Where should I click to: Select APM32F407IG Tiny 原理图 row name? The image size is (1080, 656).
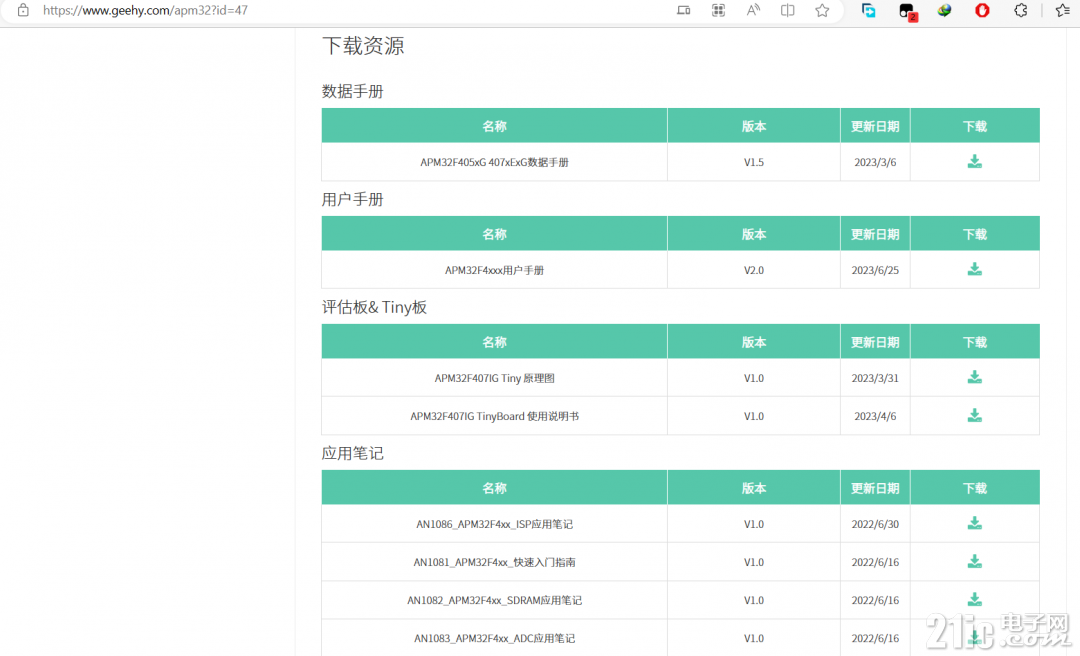495,378
